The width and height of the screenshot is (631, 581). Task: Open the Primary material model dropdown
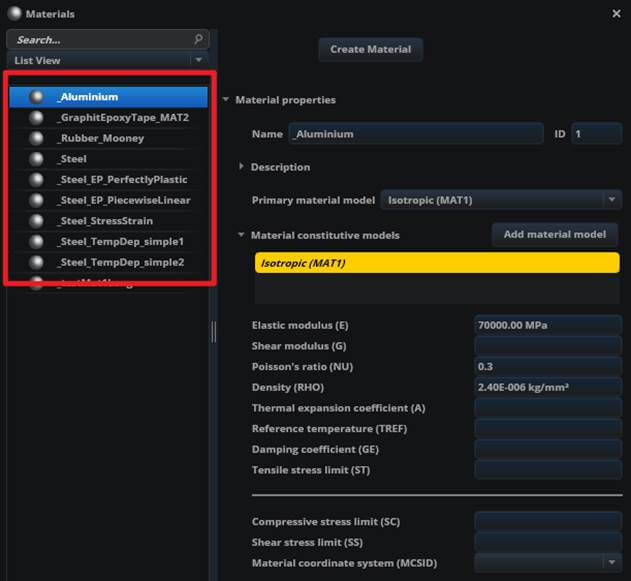point(612,200)
